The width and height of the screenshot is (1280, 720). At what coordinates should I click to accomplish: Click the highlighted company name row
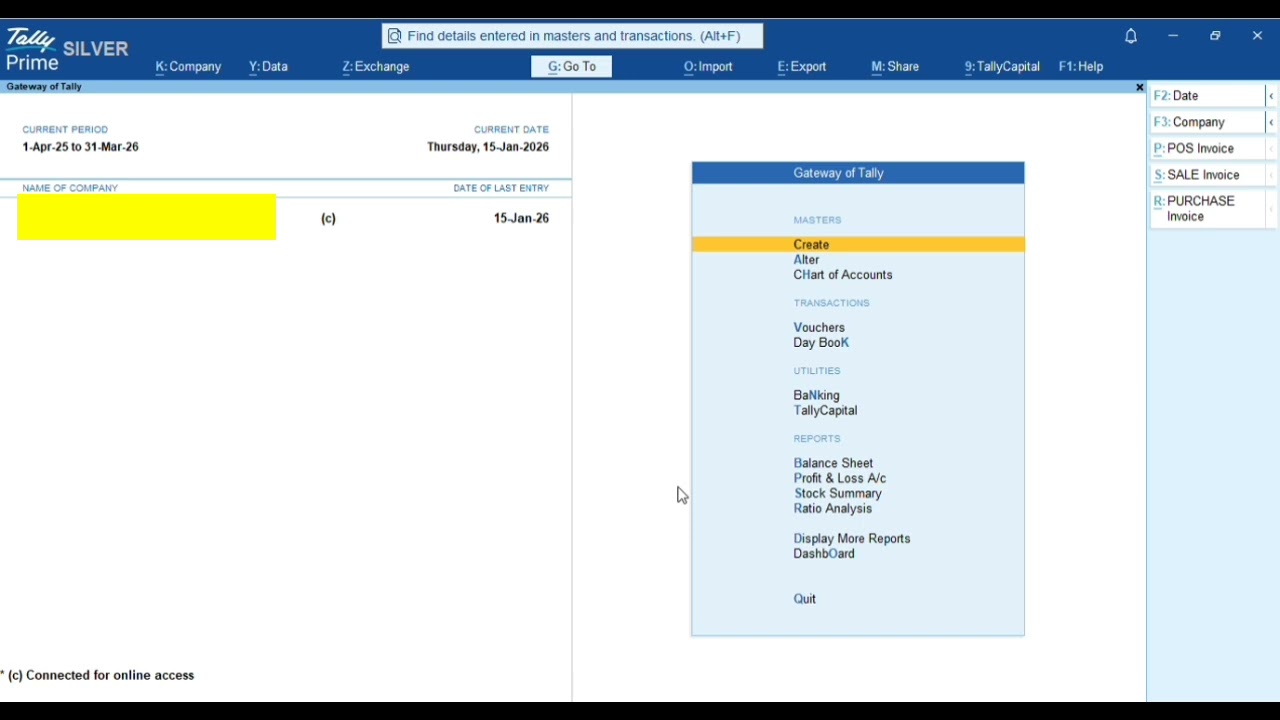147,217
